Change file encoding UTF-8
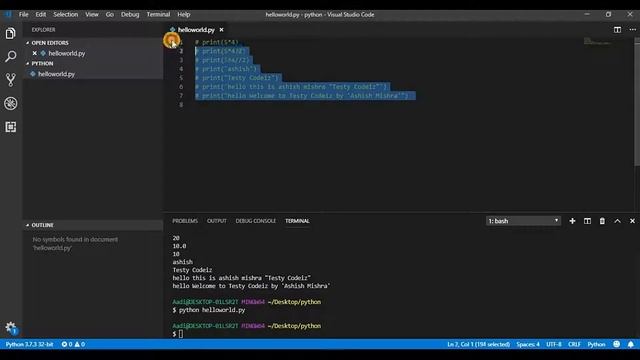 pyautogui.click(x=553, y=344)
